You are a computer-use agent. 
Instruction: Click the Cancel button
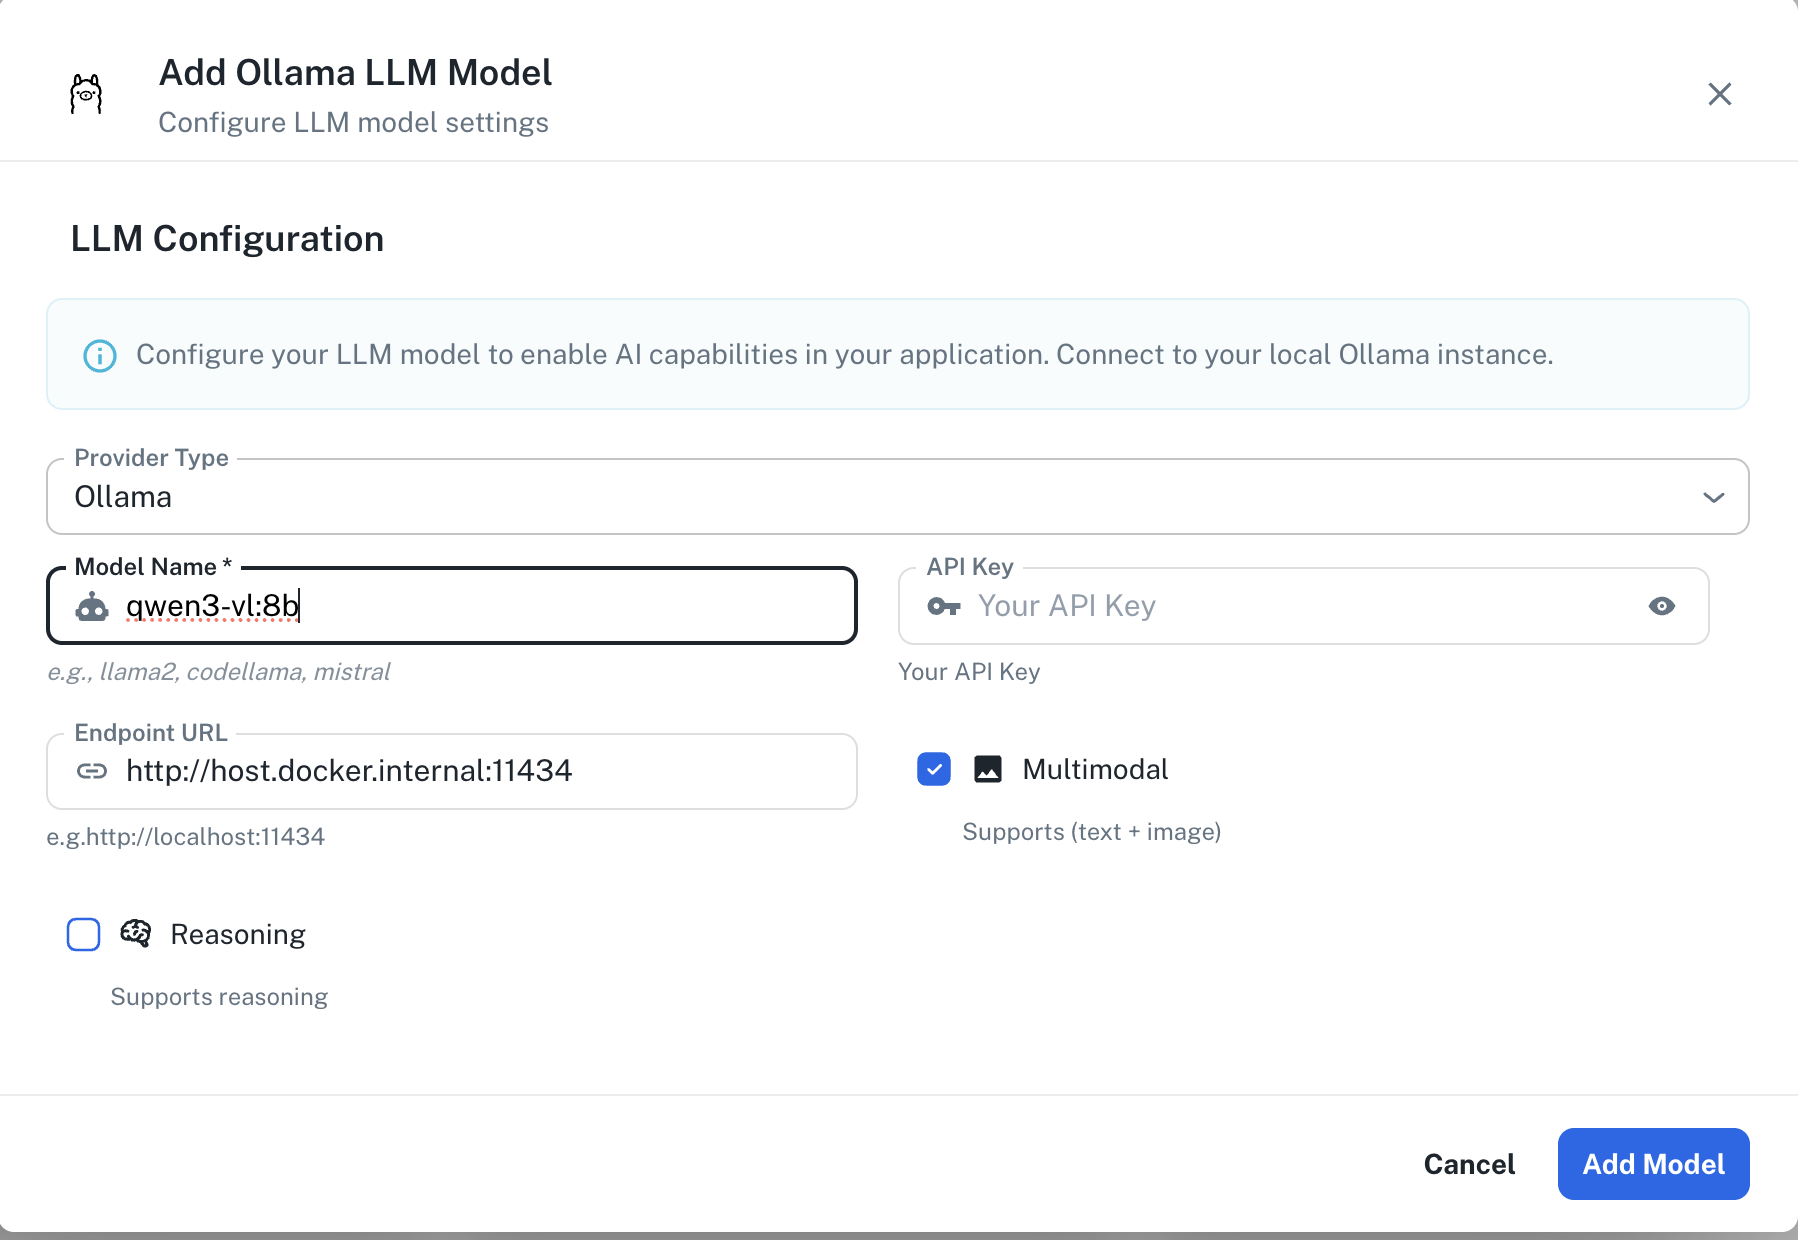[x=1469, y=1163]
